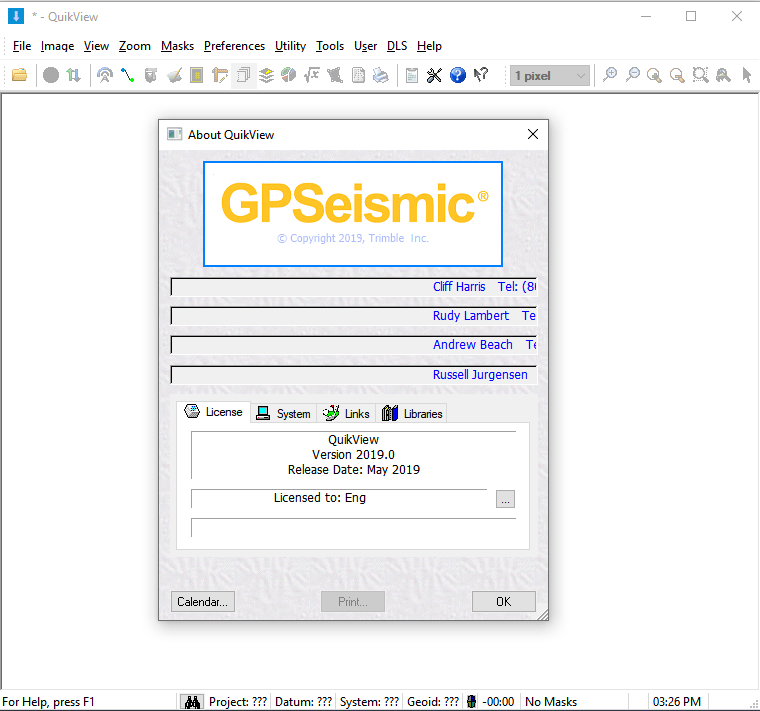Click the magnifier with green mark icon
Image resolution: width=760 pixels, height=711 pixels.
654,75
